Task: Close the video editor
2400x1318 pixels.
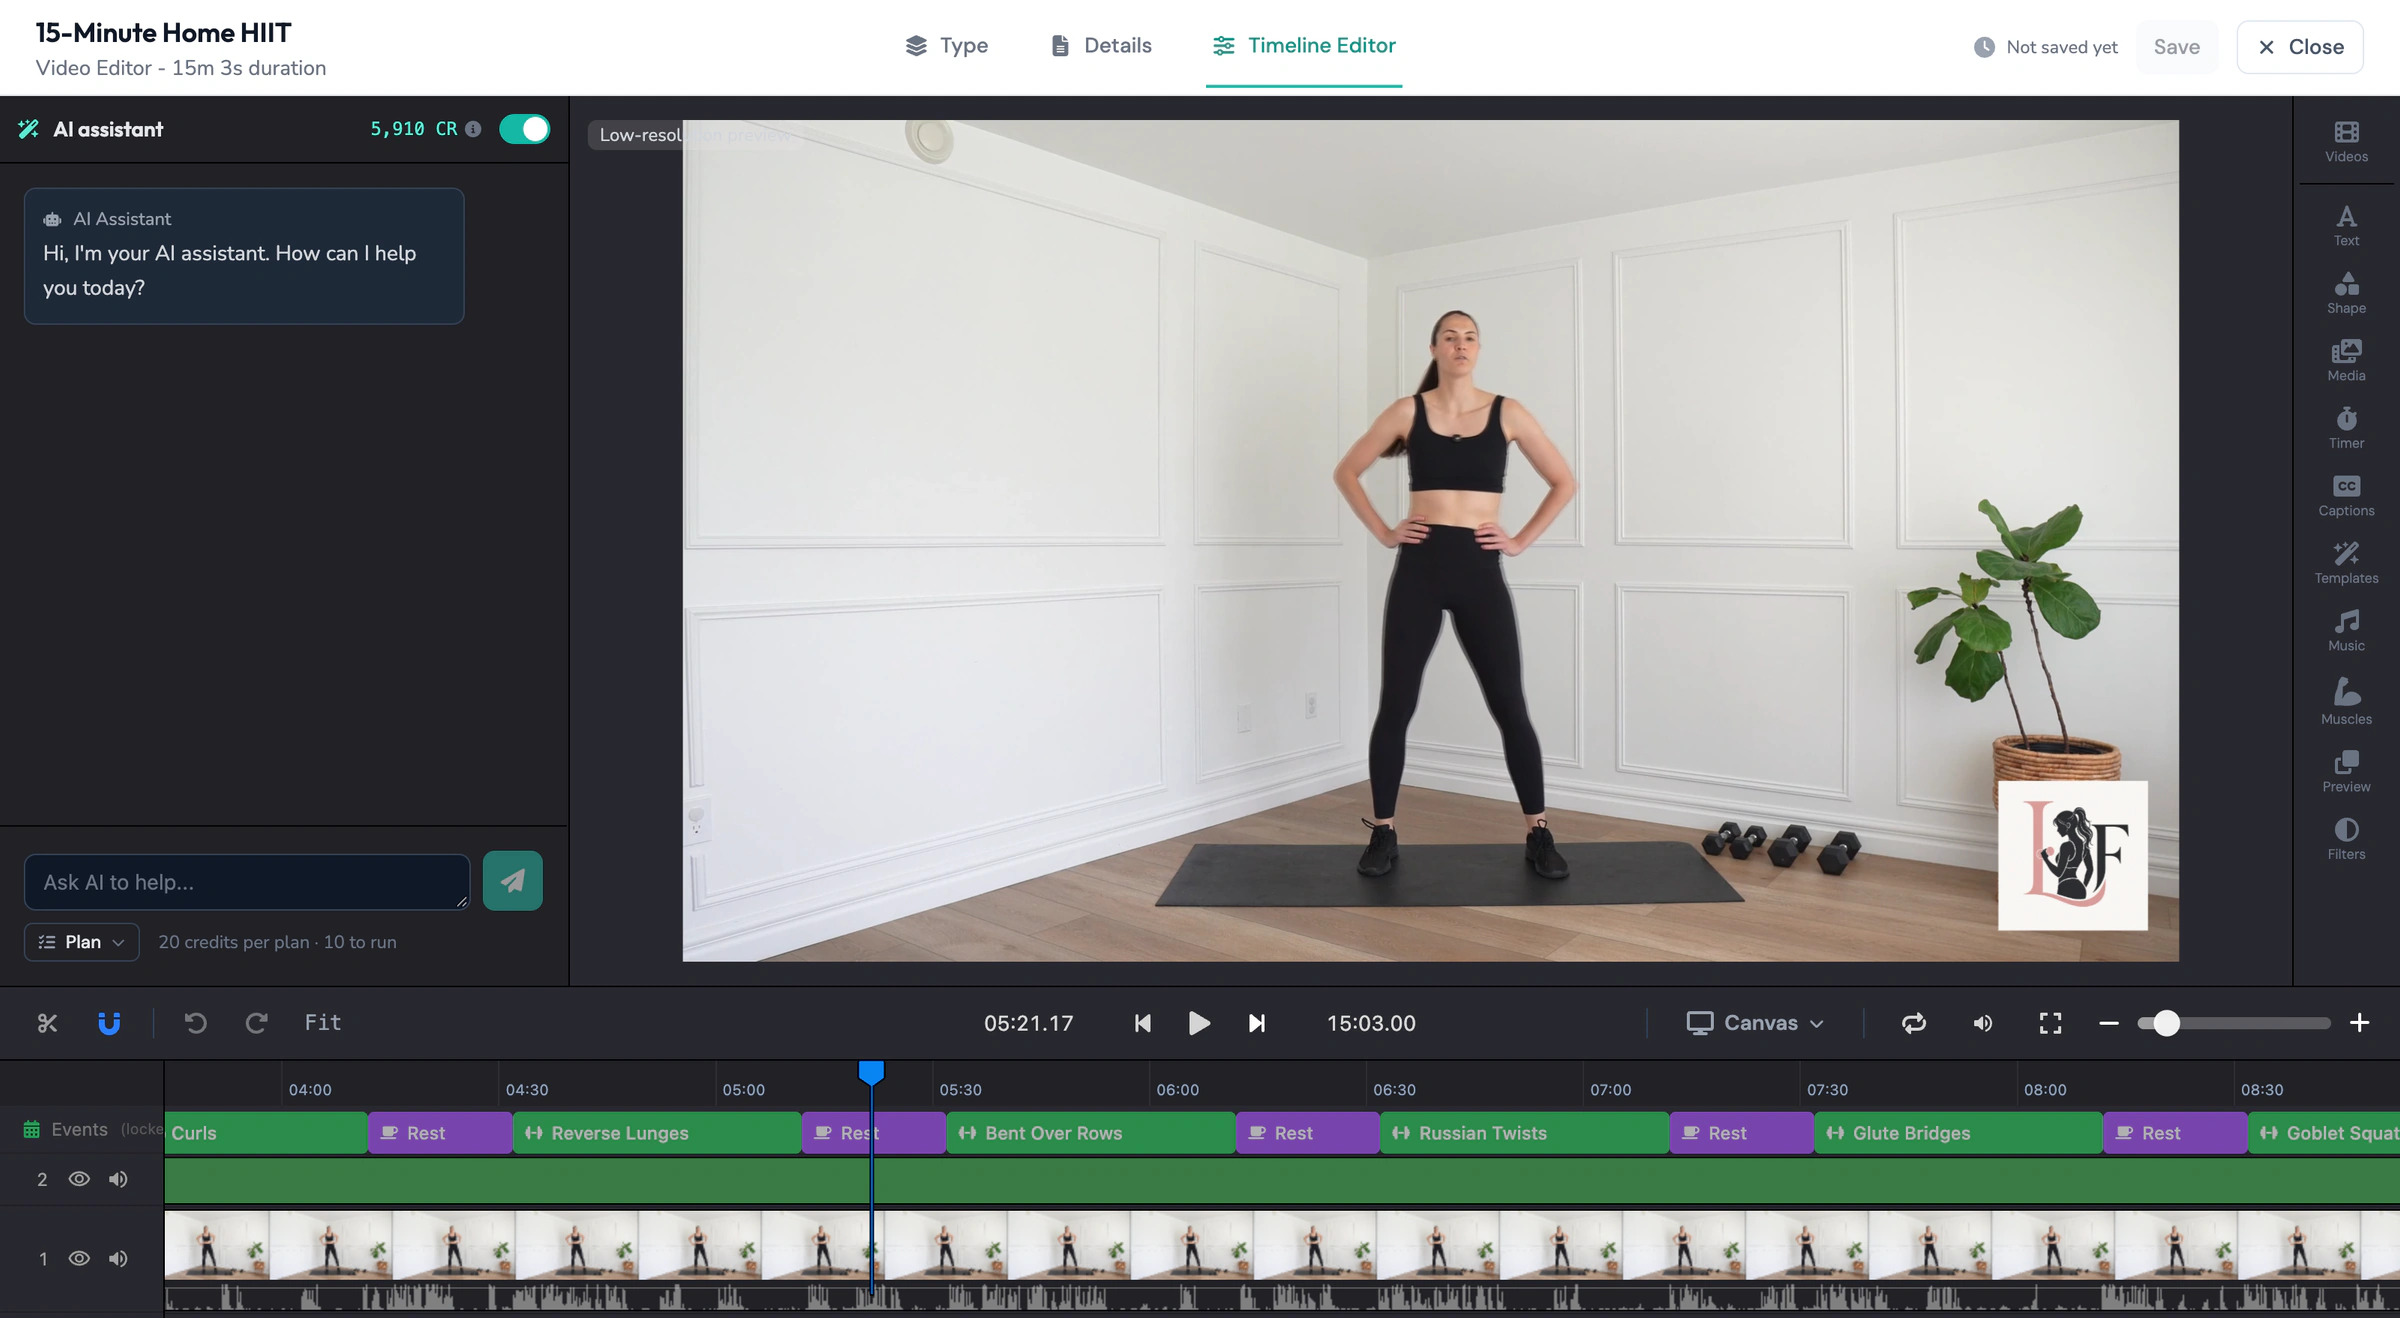Action: coord(2300,47)
